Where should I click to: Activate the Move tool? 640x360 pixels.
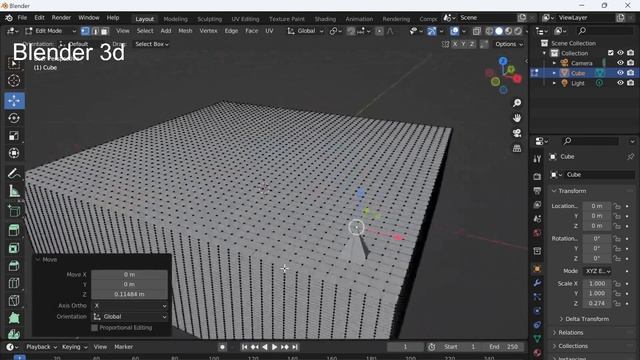14,100
